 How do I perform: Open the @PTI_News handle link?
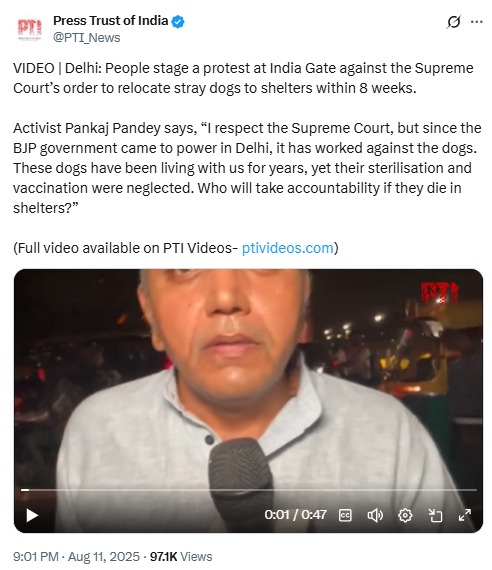tap(87, 37)
